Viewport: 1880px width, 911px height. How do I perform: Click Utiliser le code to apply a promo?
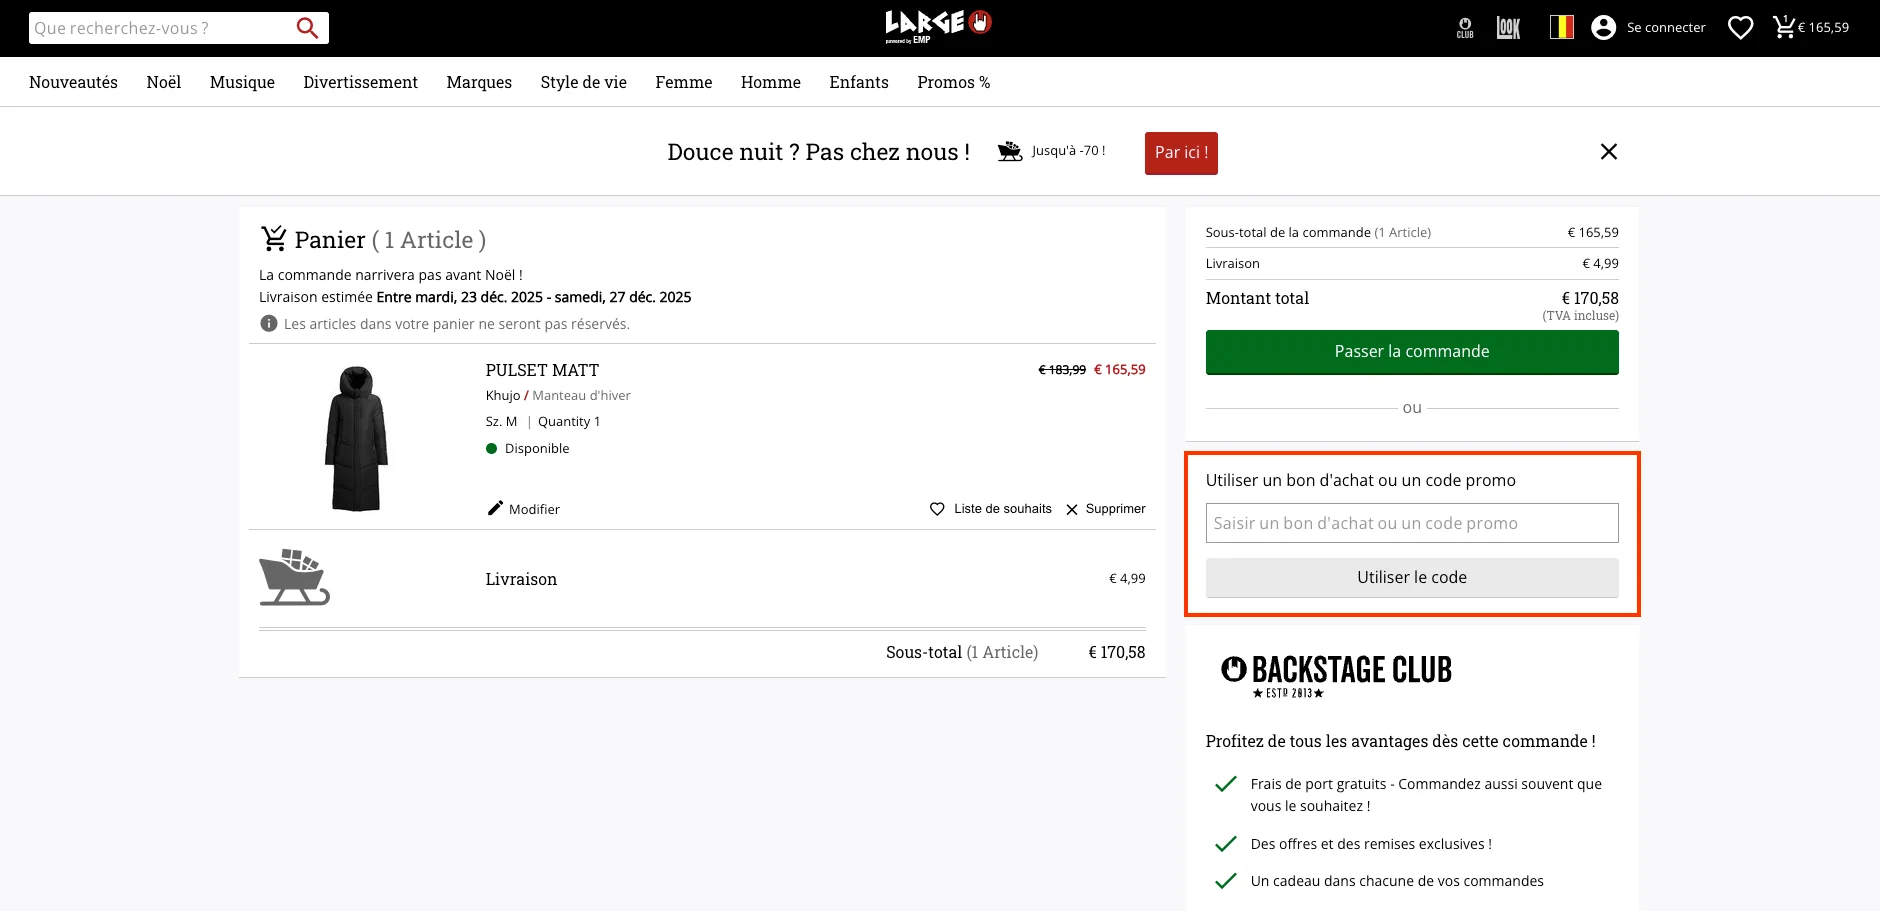click(1411, 577)
